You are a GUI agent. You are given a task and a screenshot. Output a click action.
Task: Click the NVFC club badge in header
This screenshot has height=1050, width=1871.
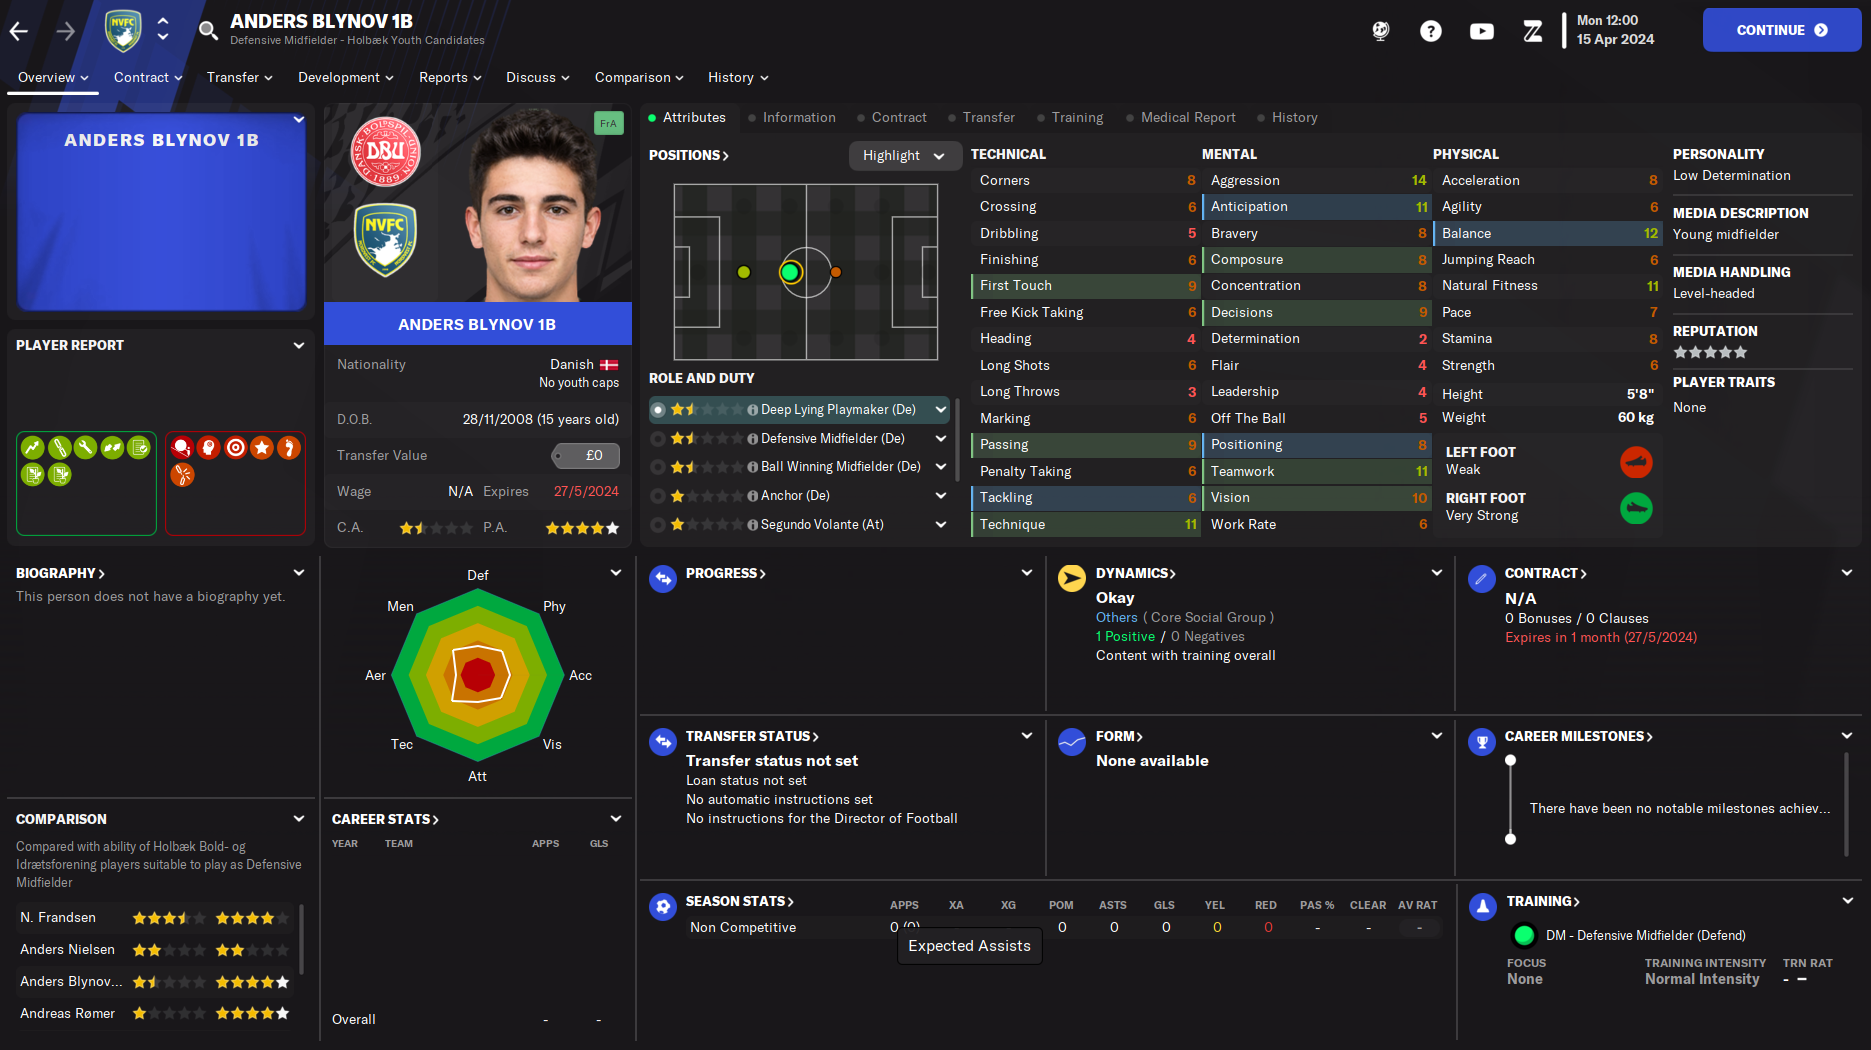coord(123,30)
